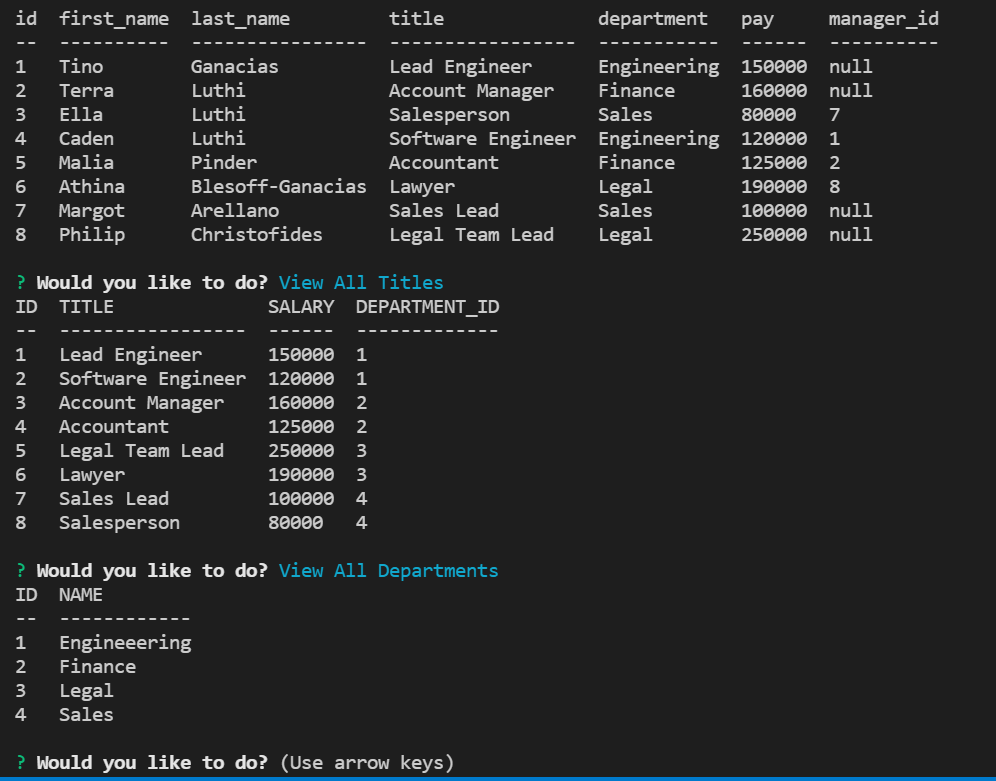Select the bottom 'Would you like to do?' prompt
This screenshot has width=996, height=781.
click(x=150, y=762)
